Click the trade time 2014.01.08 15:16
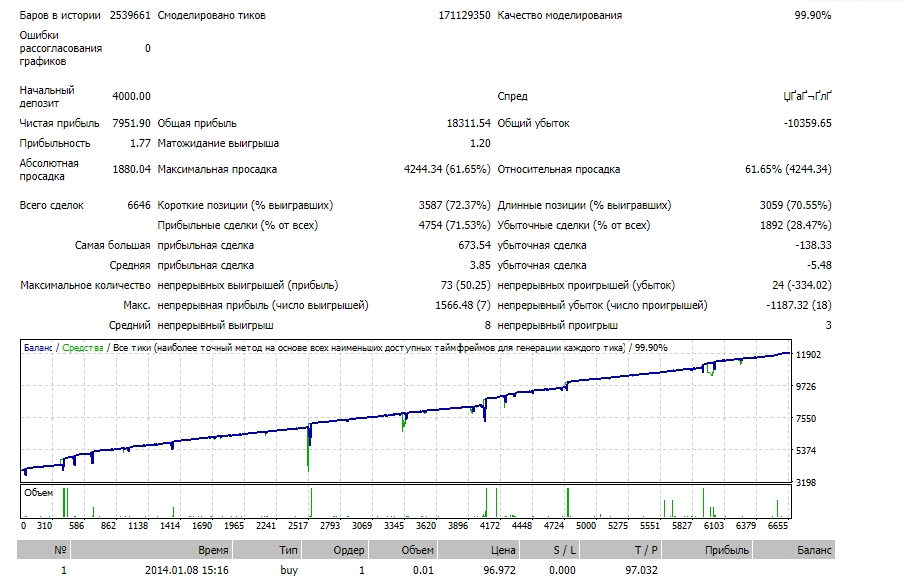 pos(187,570)
